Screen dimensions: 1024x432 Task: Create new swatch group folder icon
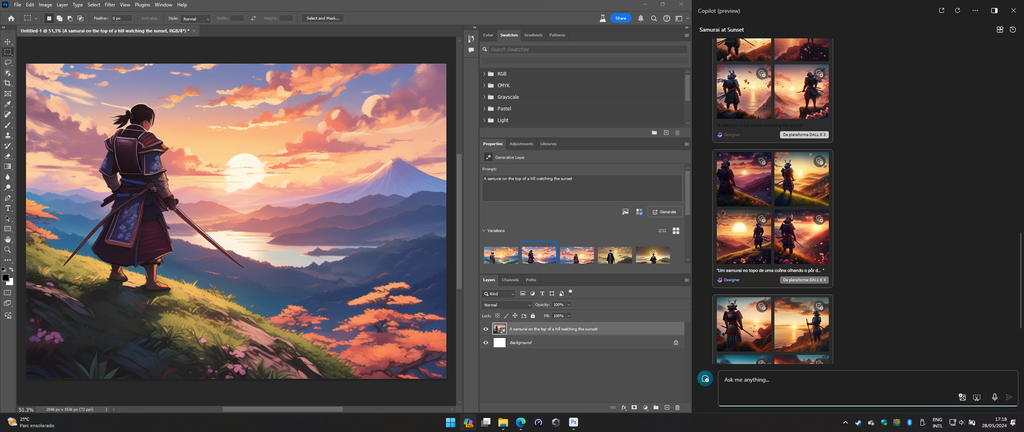pyautogui.click(x=654, y=132)
